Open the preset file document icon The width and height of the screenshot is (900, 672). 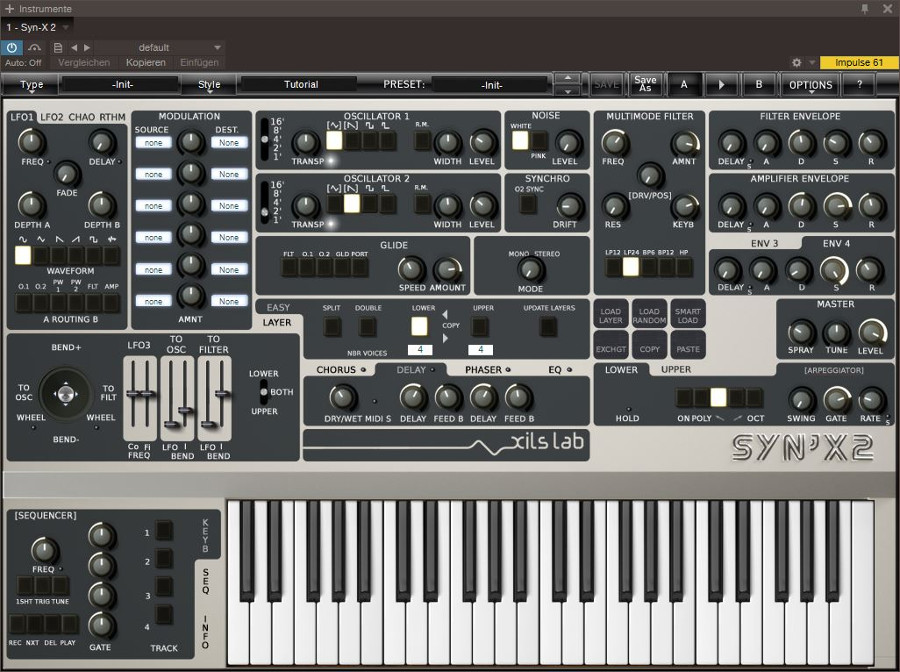[57, 48]
